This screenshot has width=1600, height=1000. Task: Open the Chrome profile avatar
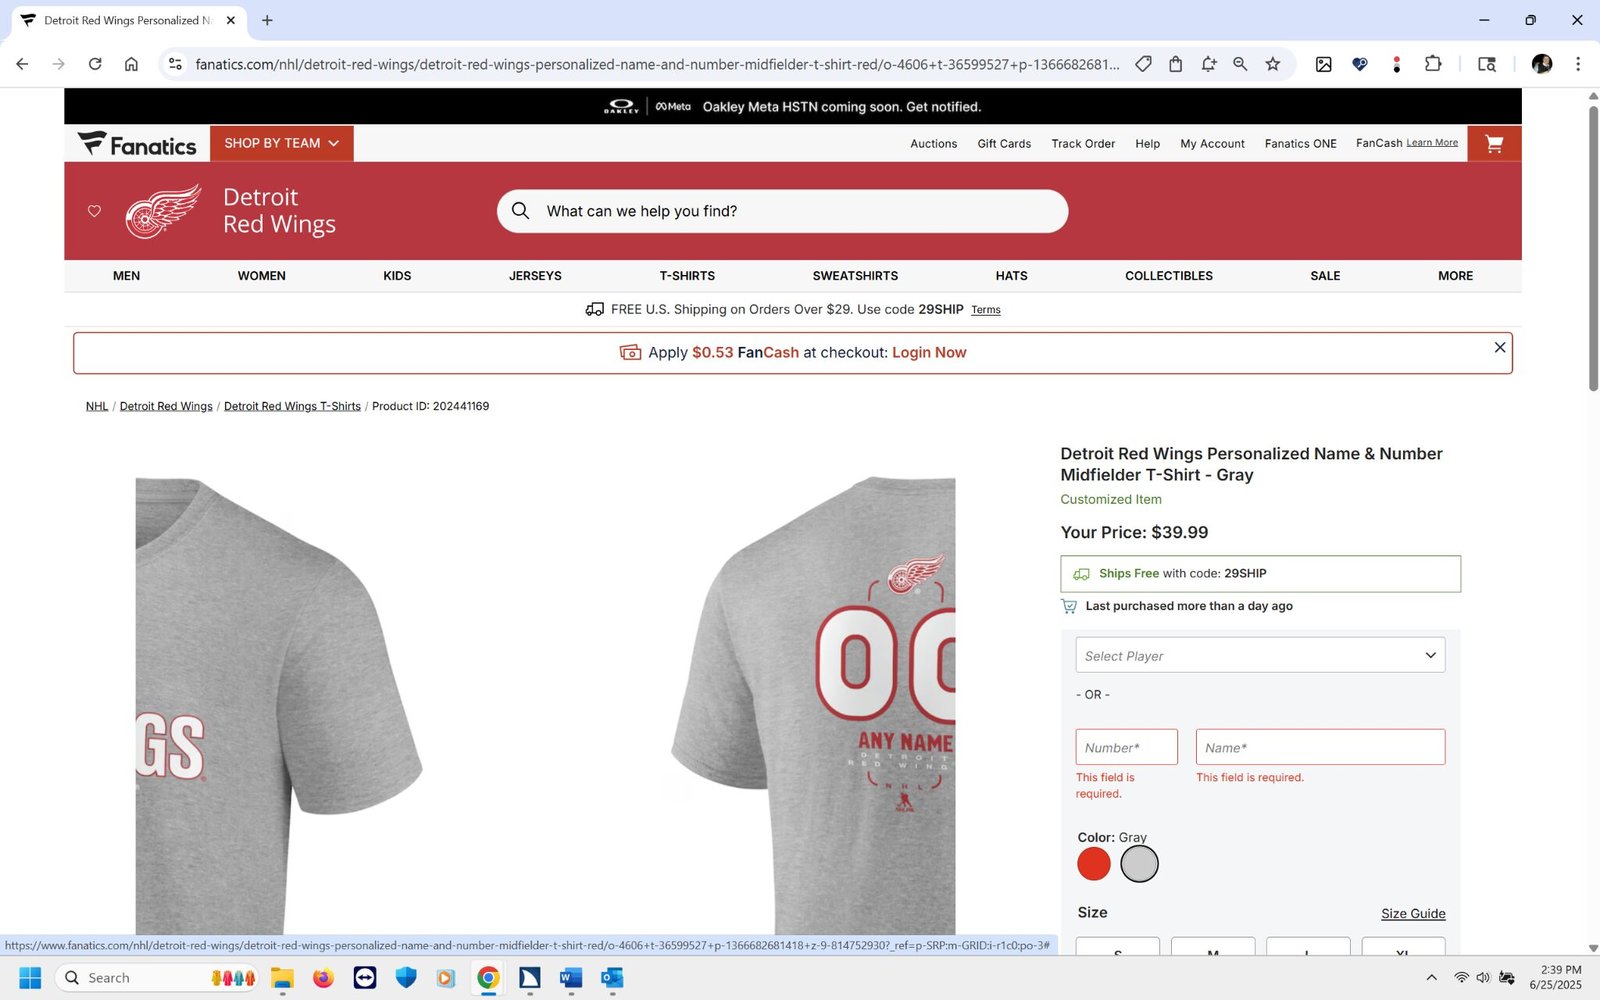tap(1541, 64)
